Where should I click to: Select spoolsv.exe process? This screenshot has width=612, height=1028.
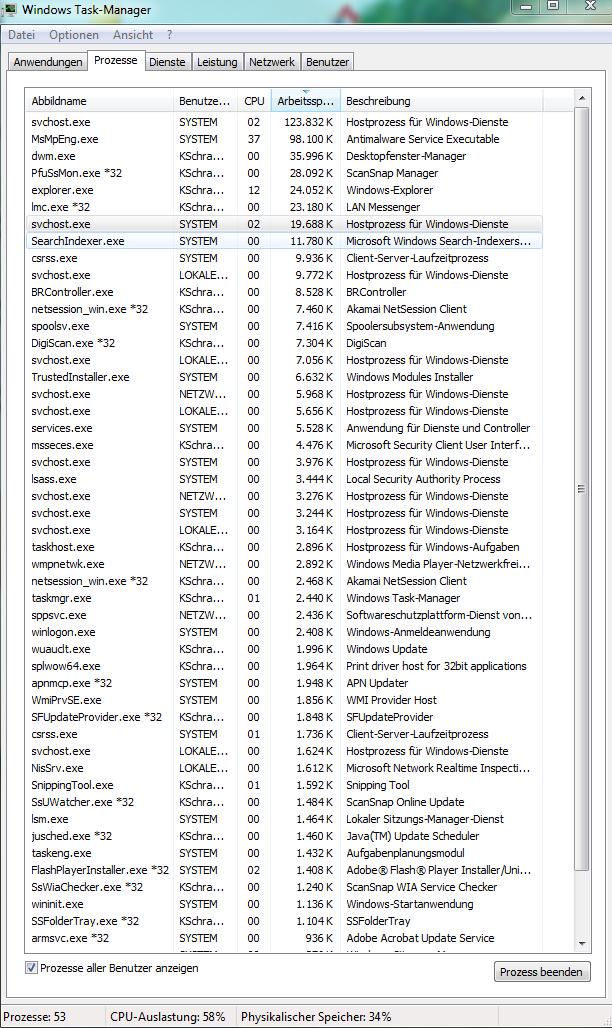[x=284, y=326]
